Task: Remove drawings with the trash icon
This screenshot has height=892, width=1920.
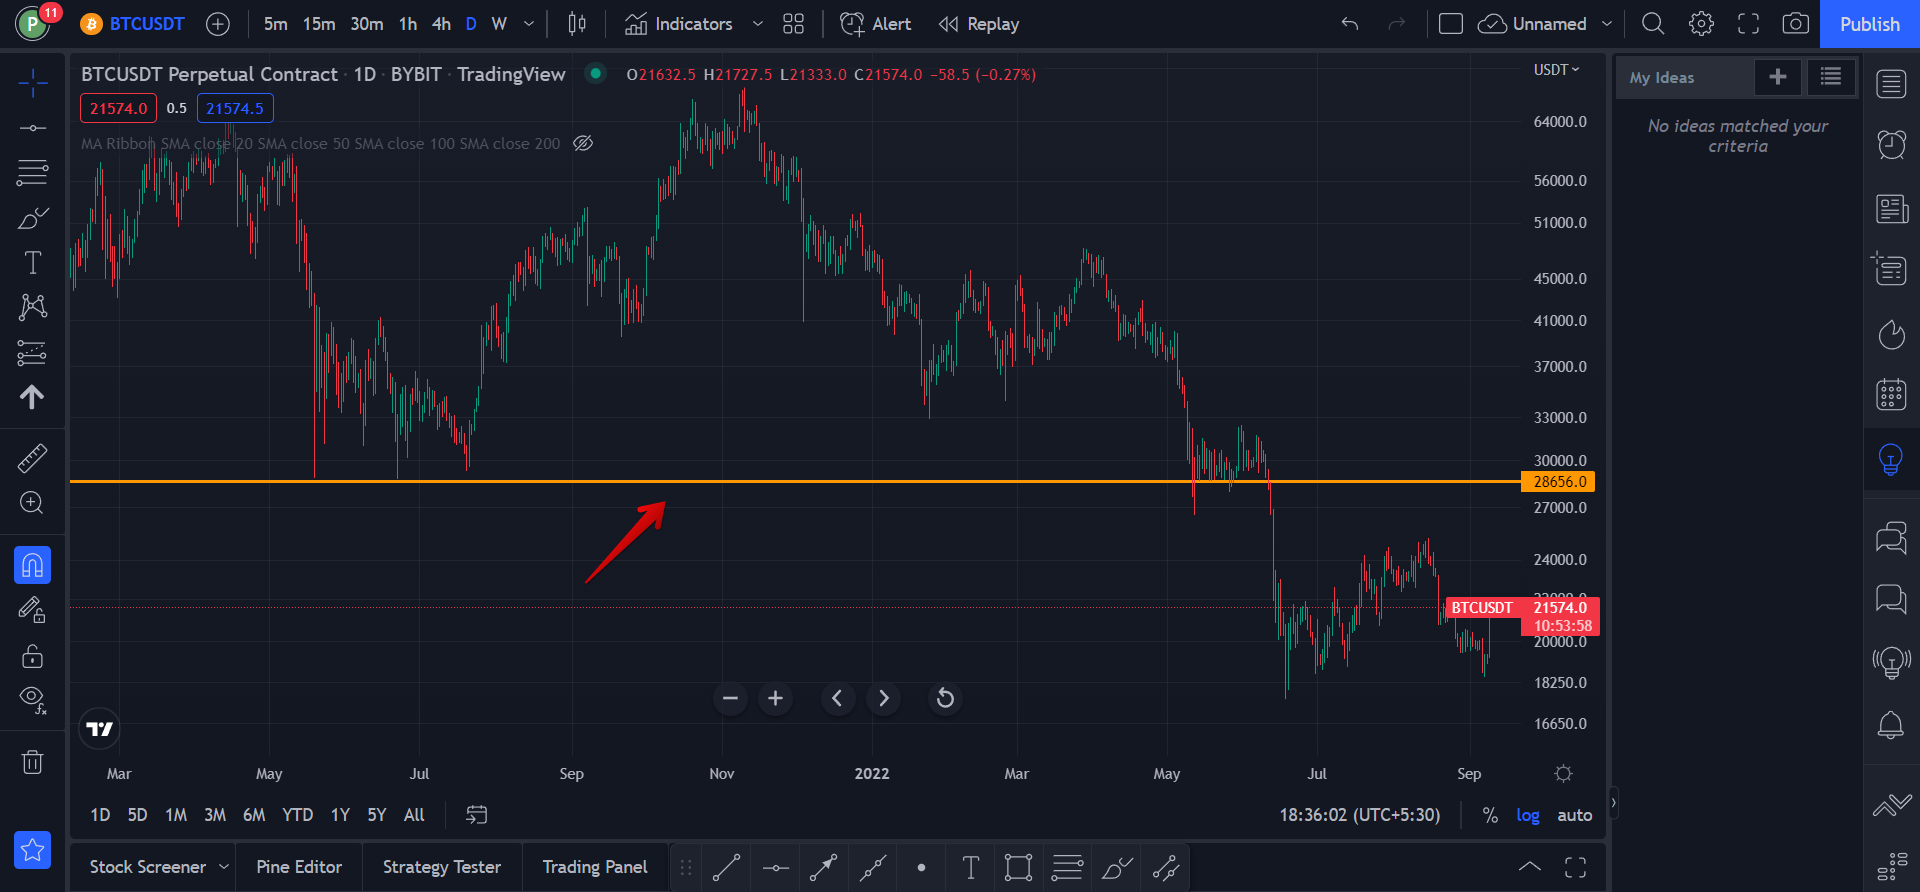Action: 32,762
